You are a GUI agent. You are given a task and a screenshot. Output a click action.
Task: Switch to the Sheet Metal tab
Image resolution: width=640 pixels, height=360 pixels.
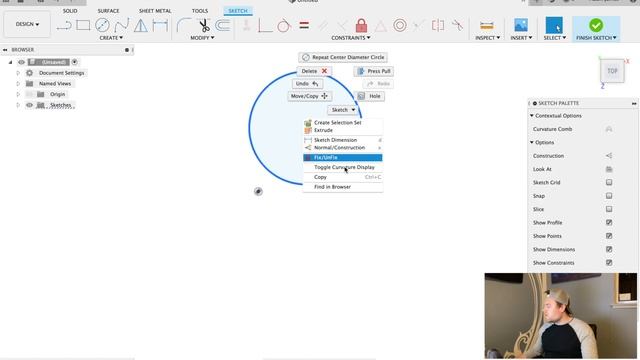[155, 11]
